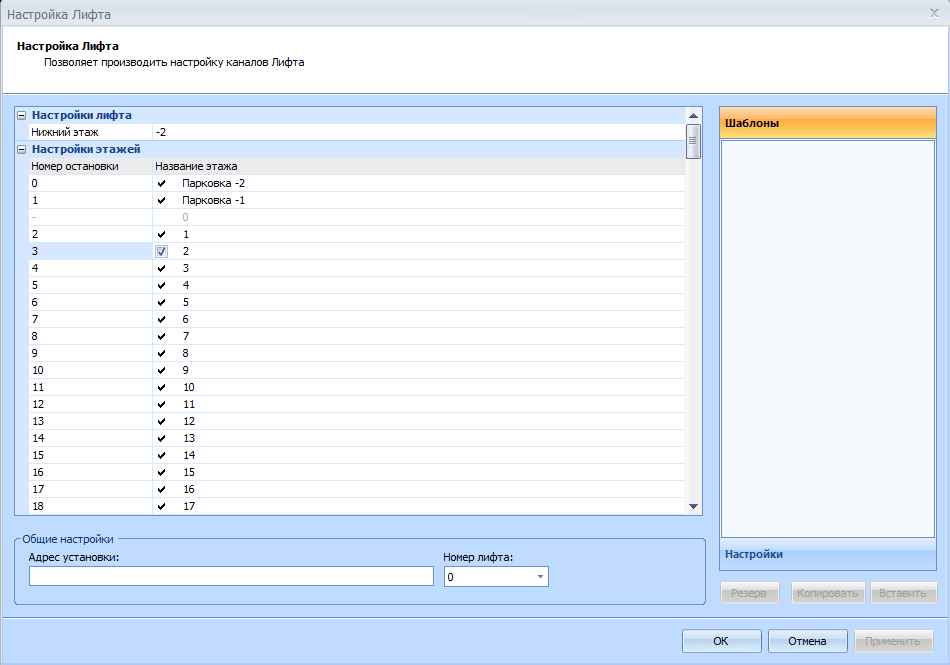
Task: Toggle checkmark for Парковка -1 row
Action: coord(162,201)
